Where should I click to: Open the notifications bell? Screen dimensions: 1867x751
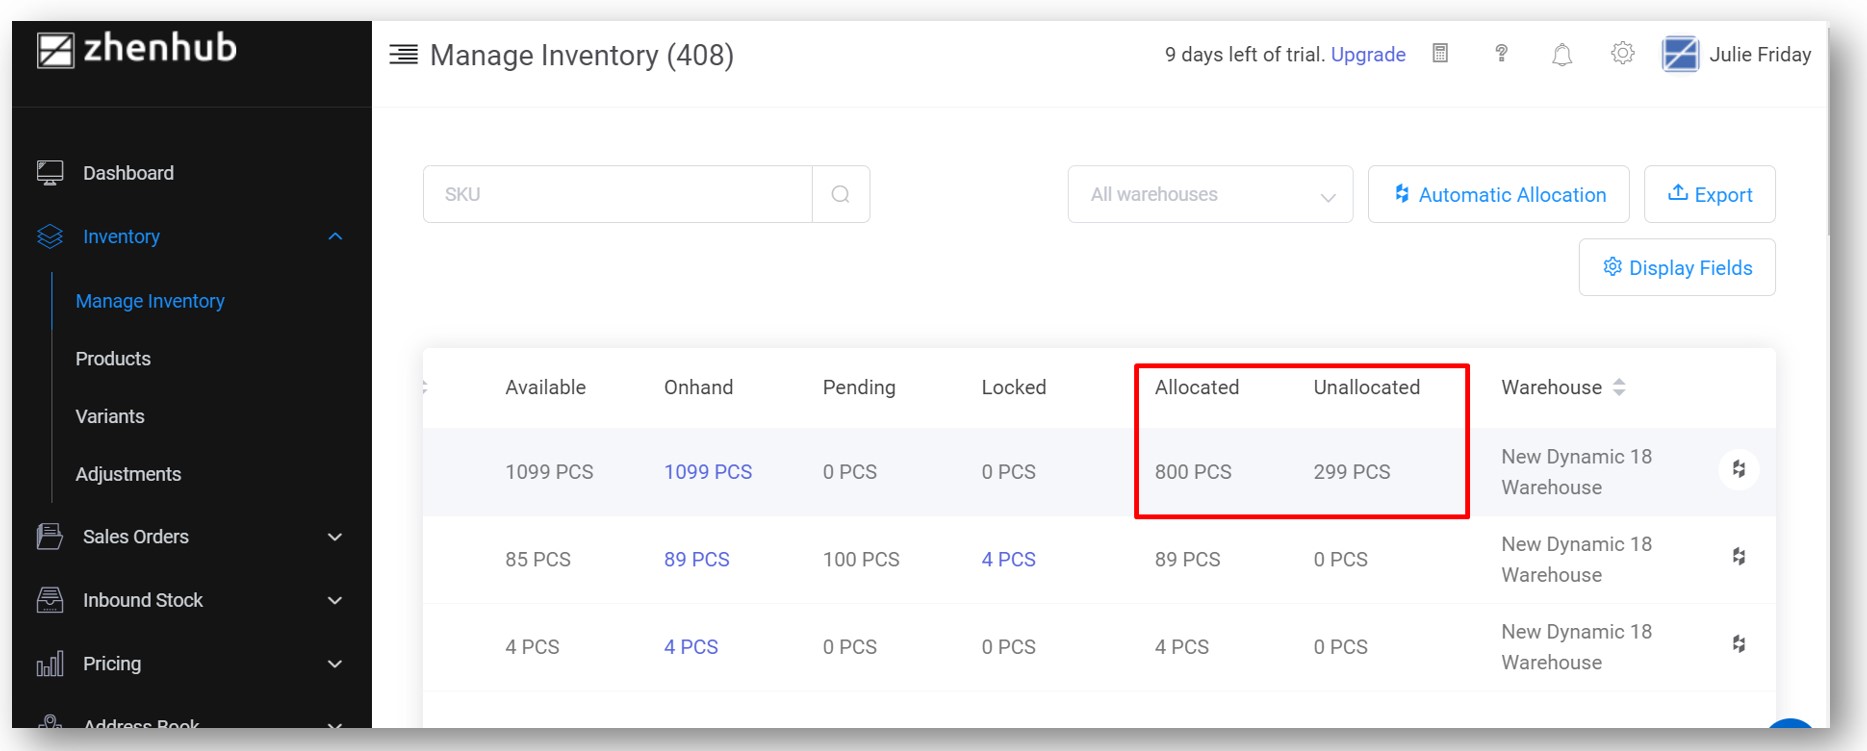pos(1562,54)
